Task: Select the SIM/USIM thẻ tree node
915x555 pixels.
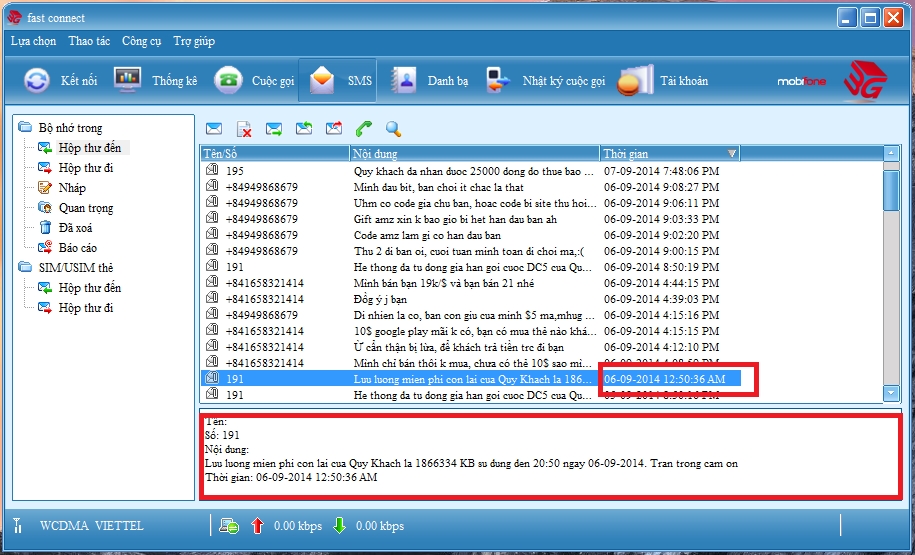Action: [x=75, y=268]
